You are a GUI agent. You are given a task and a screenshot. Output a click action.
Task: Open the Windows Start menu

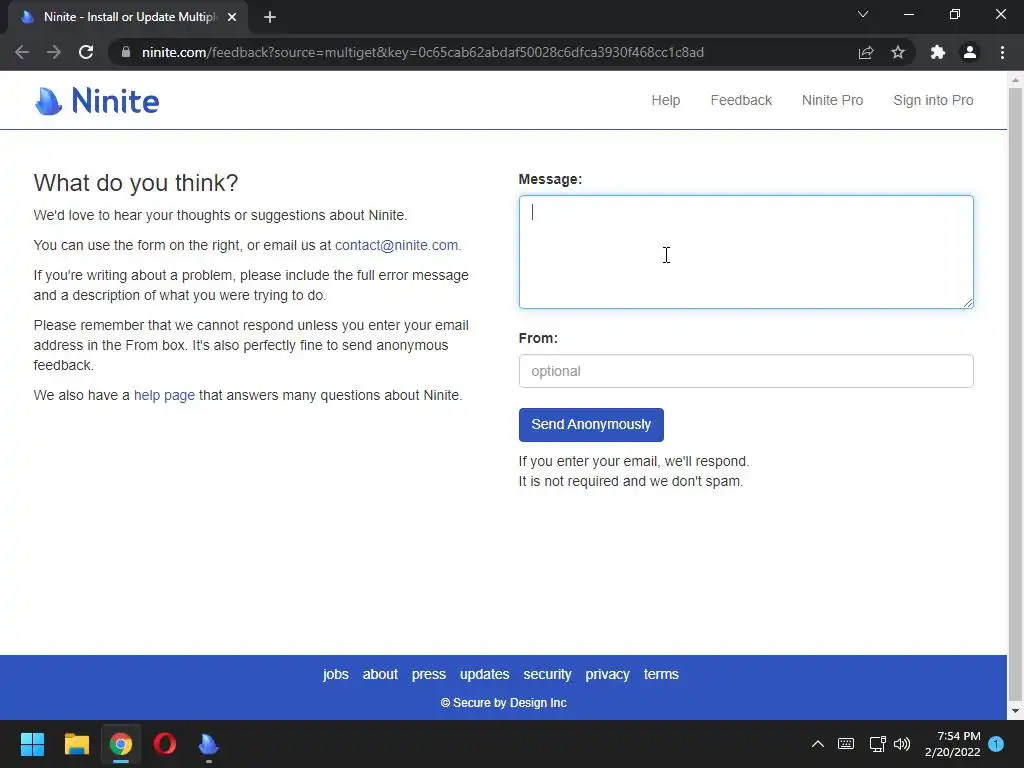[32, 744]
